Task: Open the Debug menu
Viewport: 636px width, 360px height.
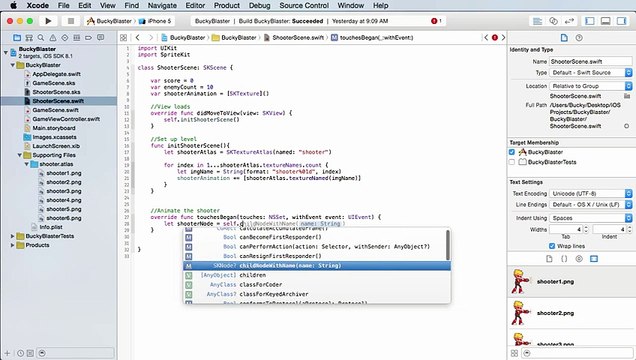Action: coord(260,6)
